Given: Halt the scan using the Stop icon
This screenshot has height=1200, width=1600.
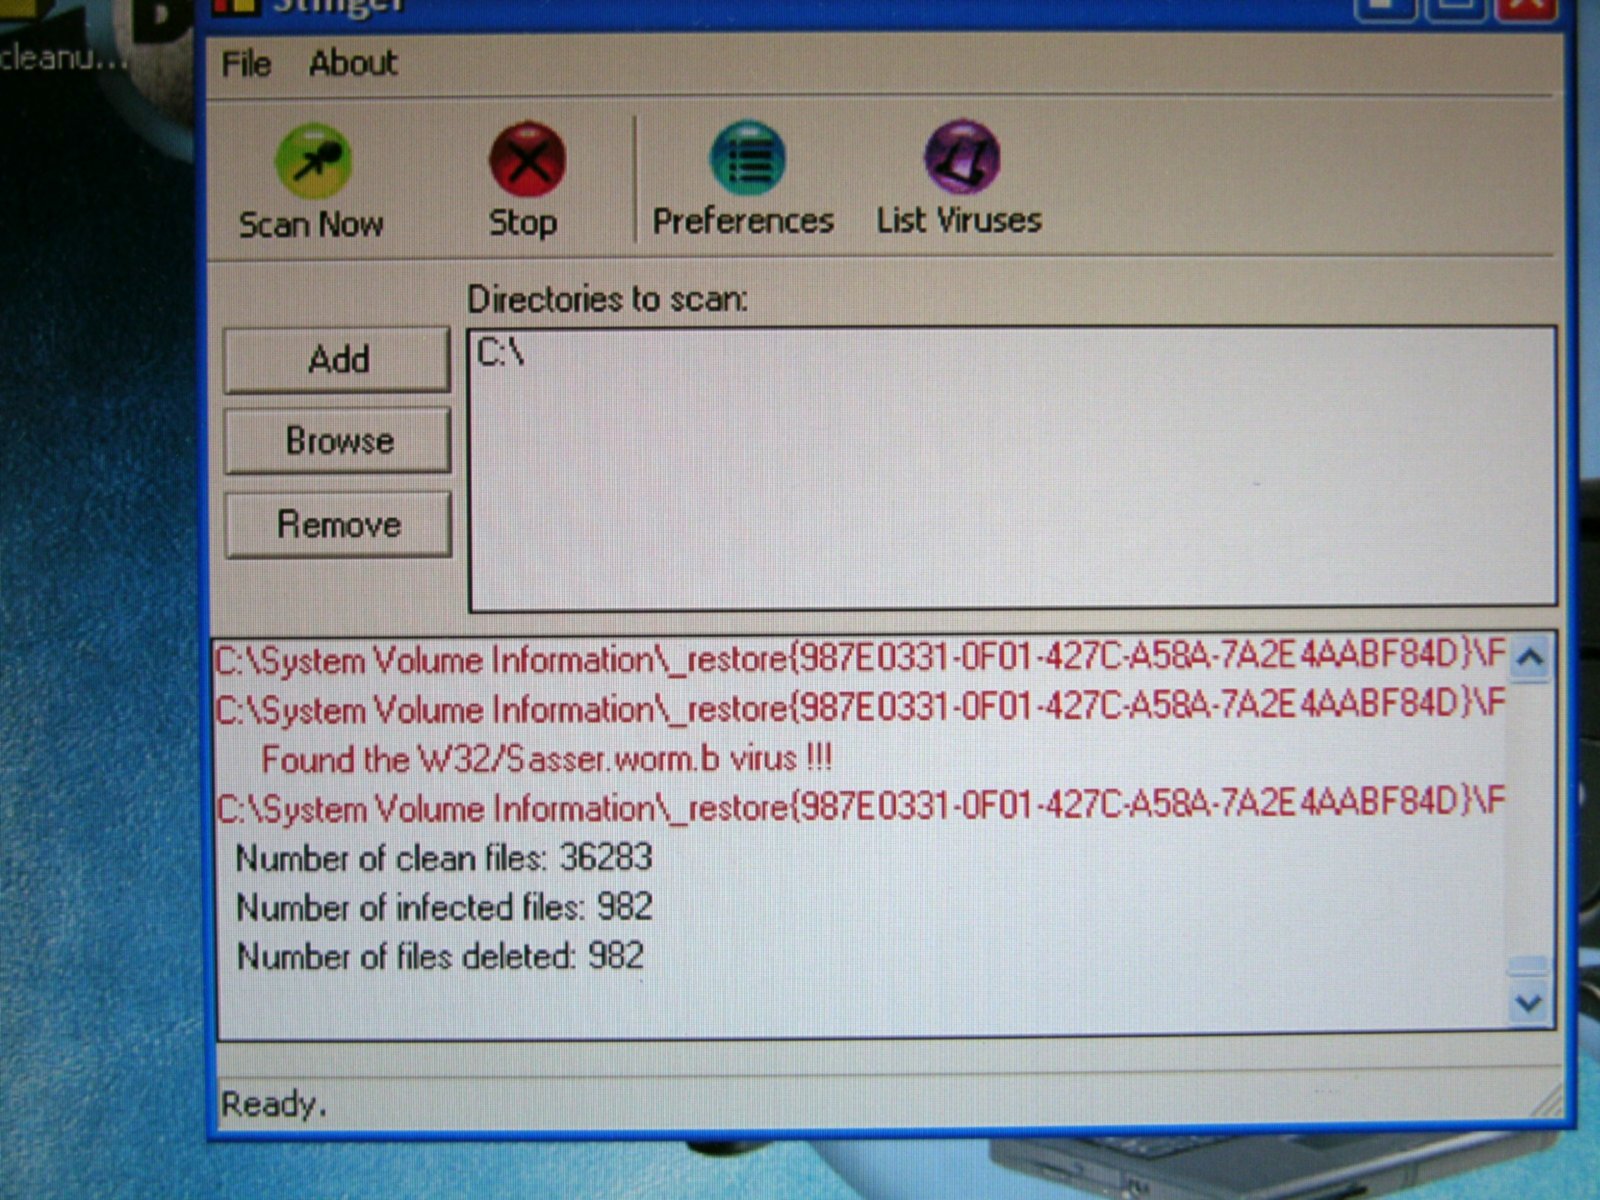Looking at the screenshot, I should pos(526,181).
